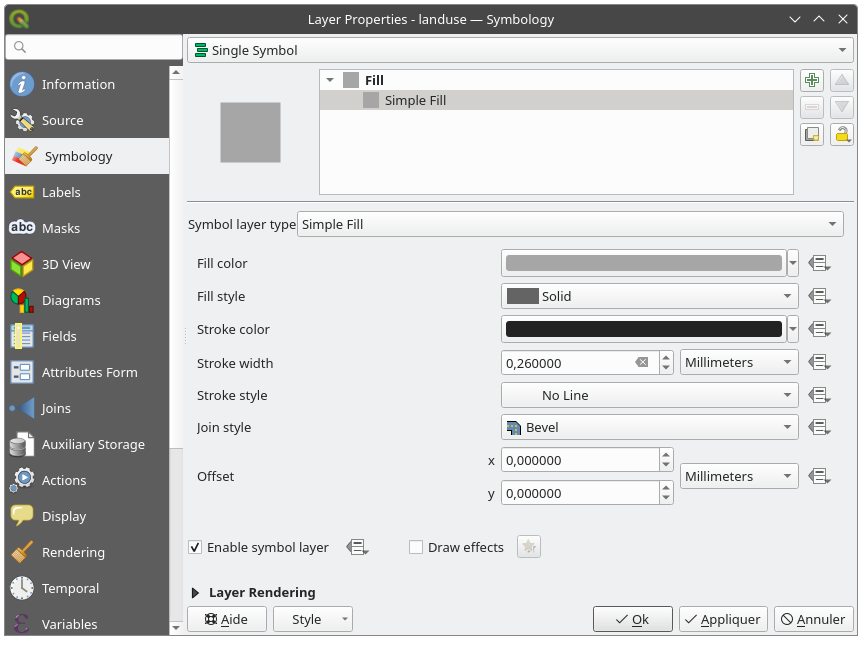Duplicate the Simple Fill symbol layer
Image resolution: width=862 pixels, height=649 pixels.
(x=811, y=133)
